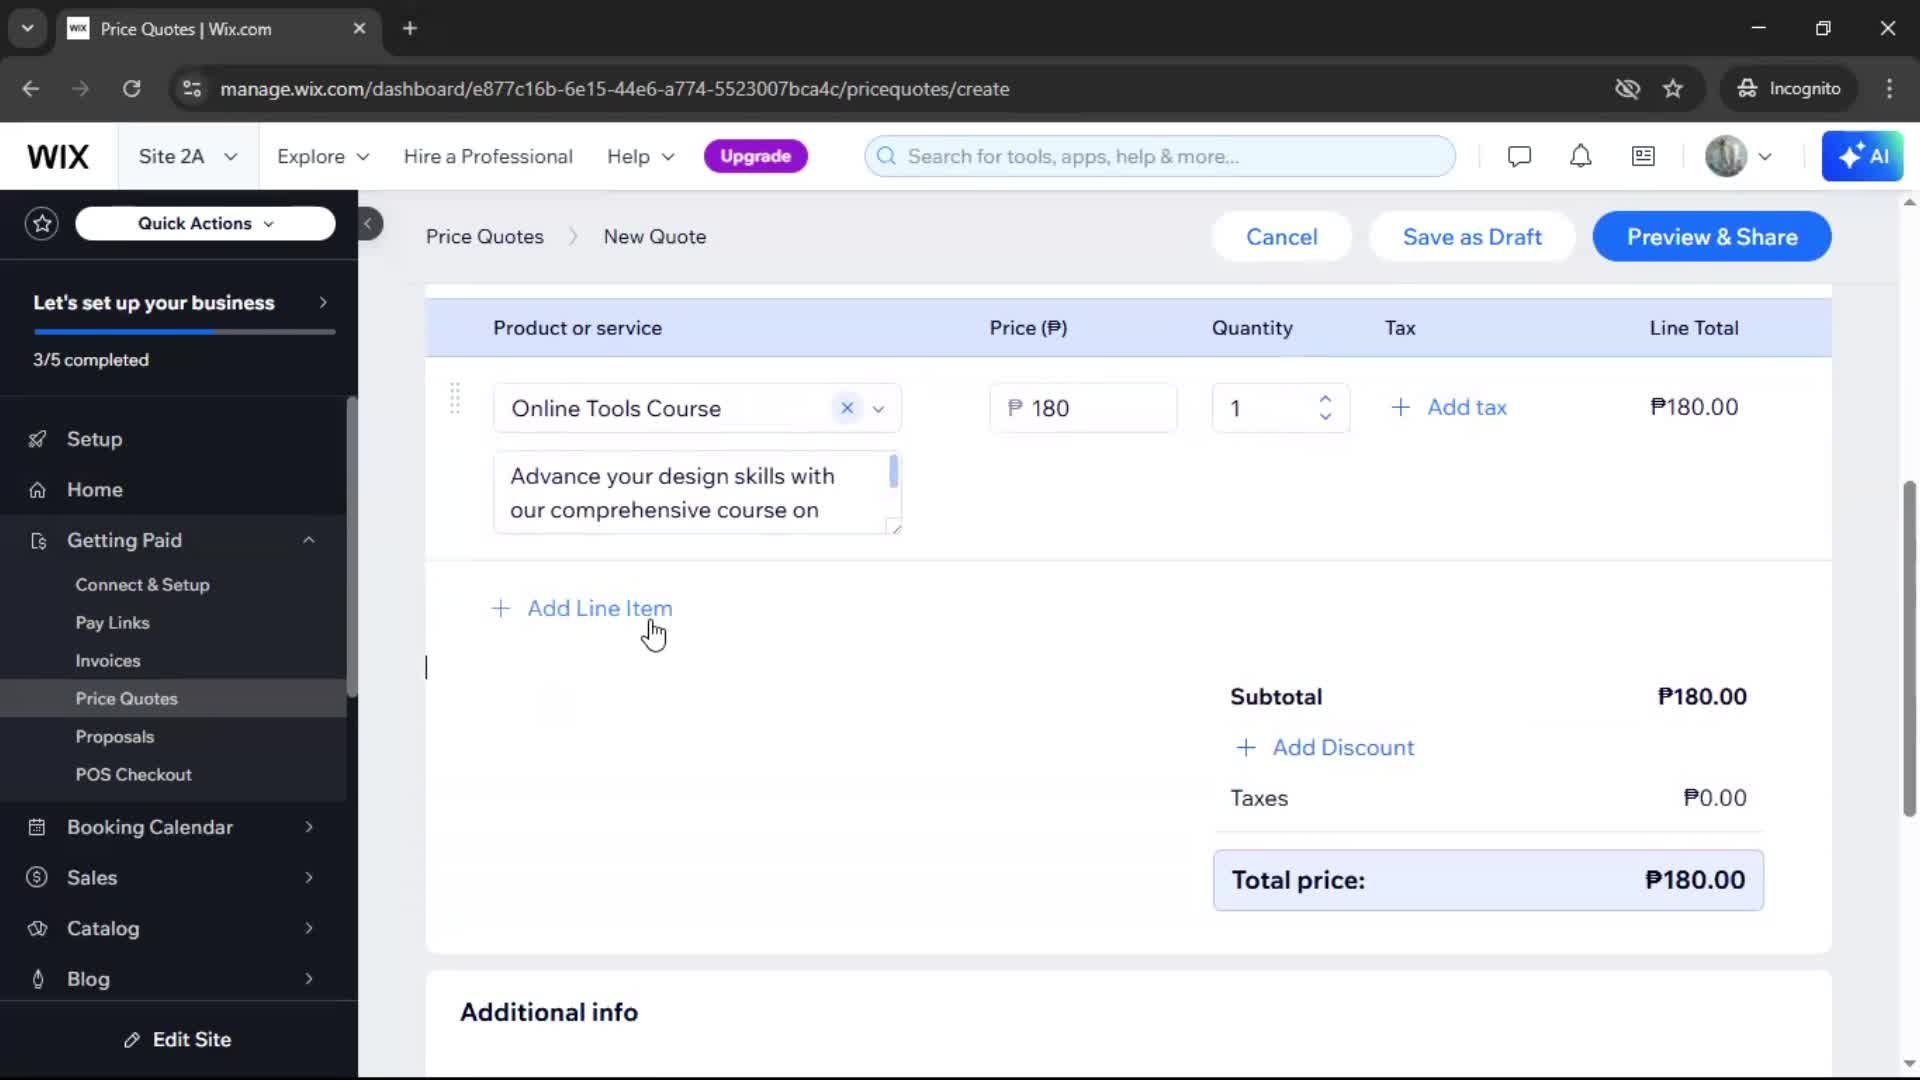Click the item description text box
Screen dimensions: 1920x1080
[697, 493]
